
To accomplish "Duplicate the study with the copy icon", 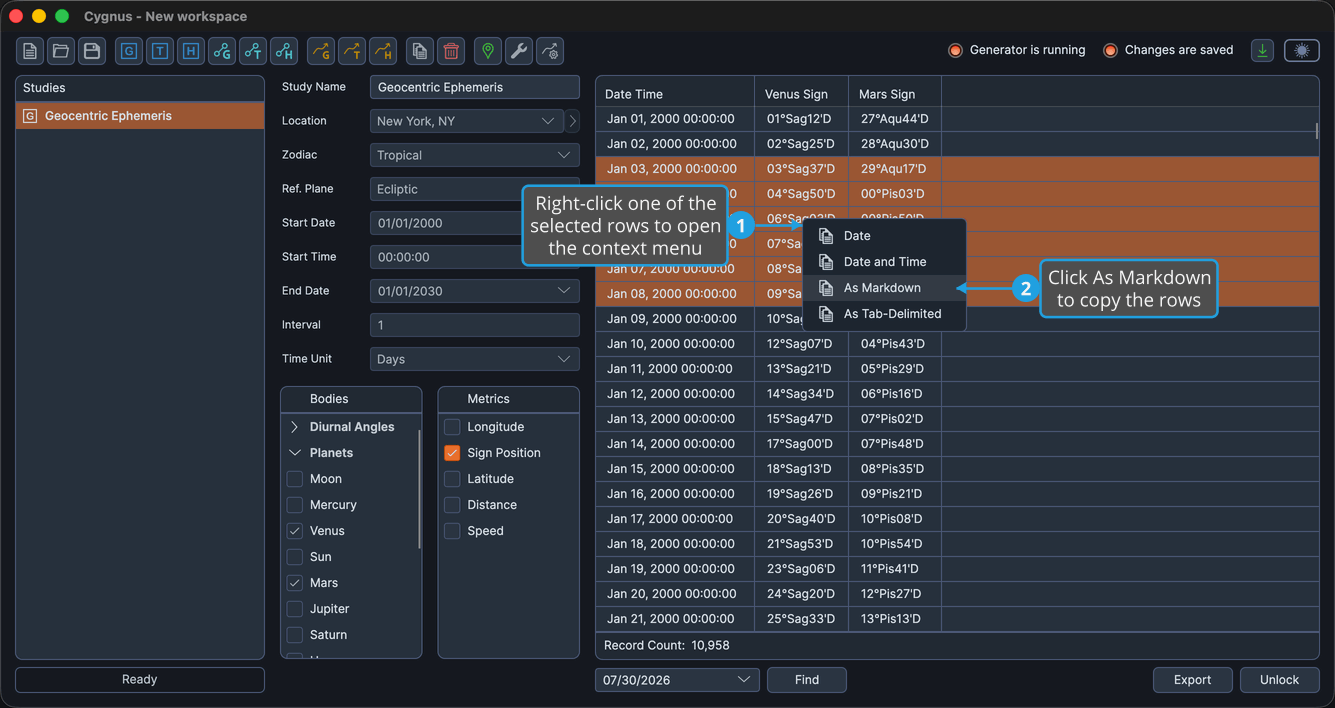I will coord(420,51).
